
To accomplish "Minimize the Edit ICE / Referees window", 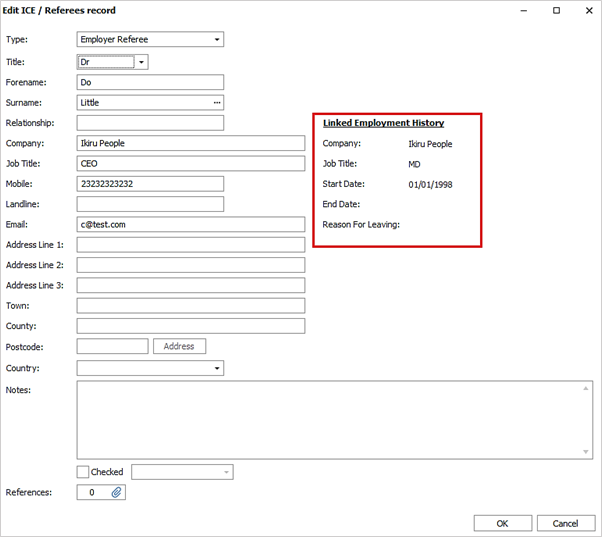I will tap(523, 10).
